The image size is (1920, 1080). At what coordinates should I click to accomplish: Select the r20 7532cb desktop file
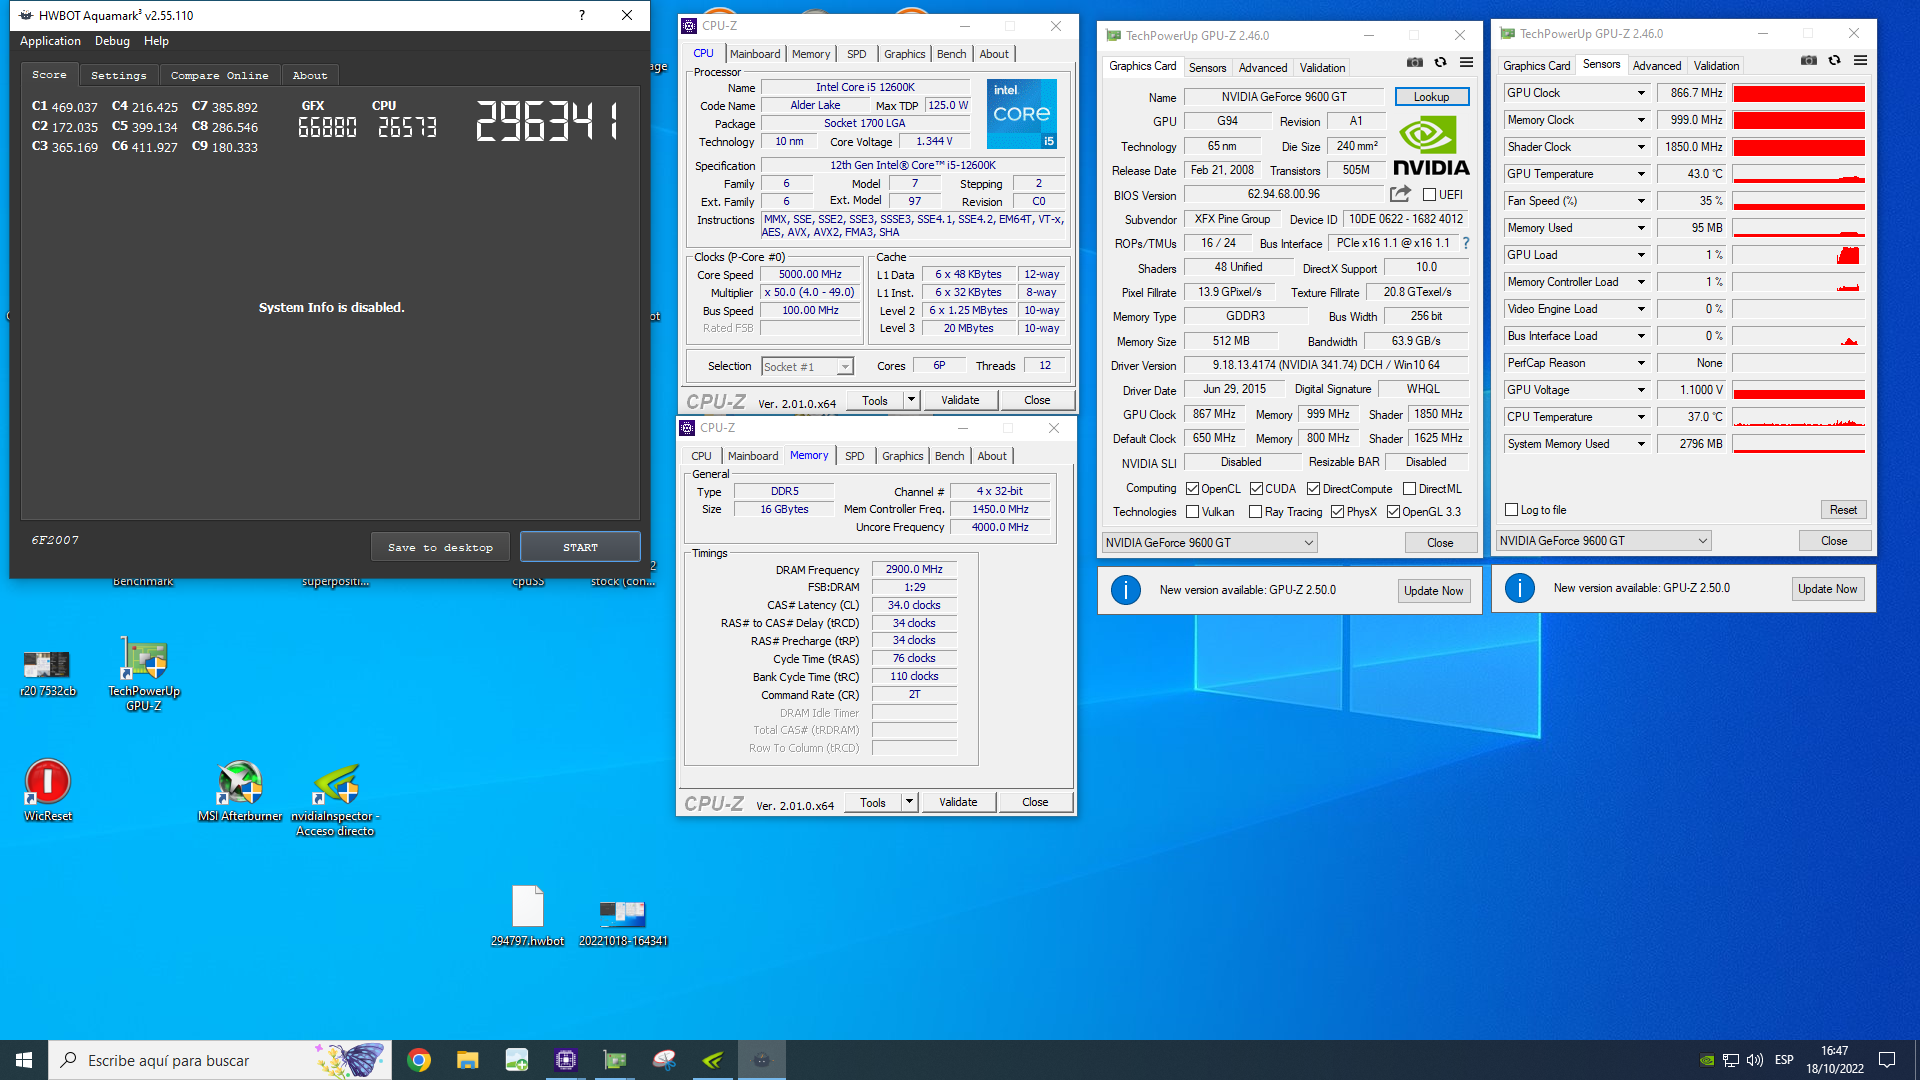[x=47, y=672]
